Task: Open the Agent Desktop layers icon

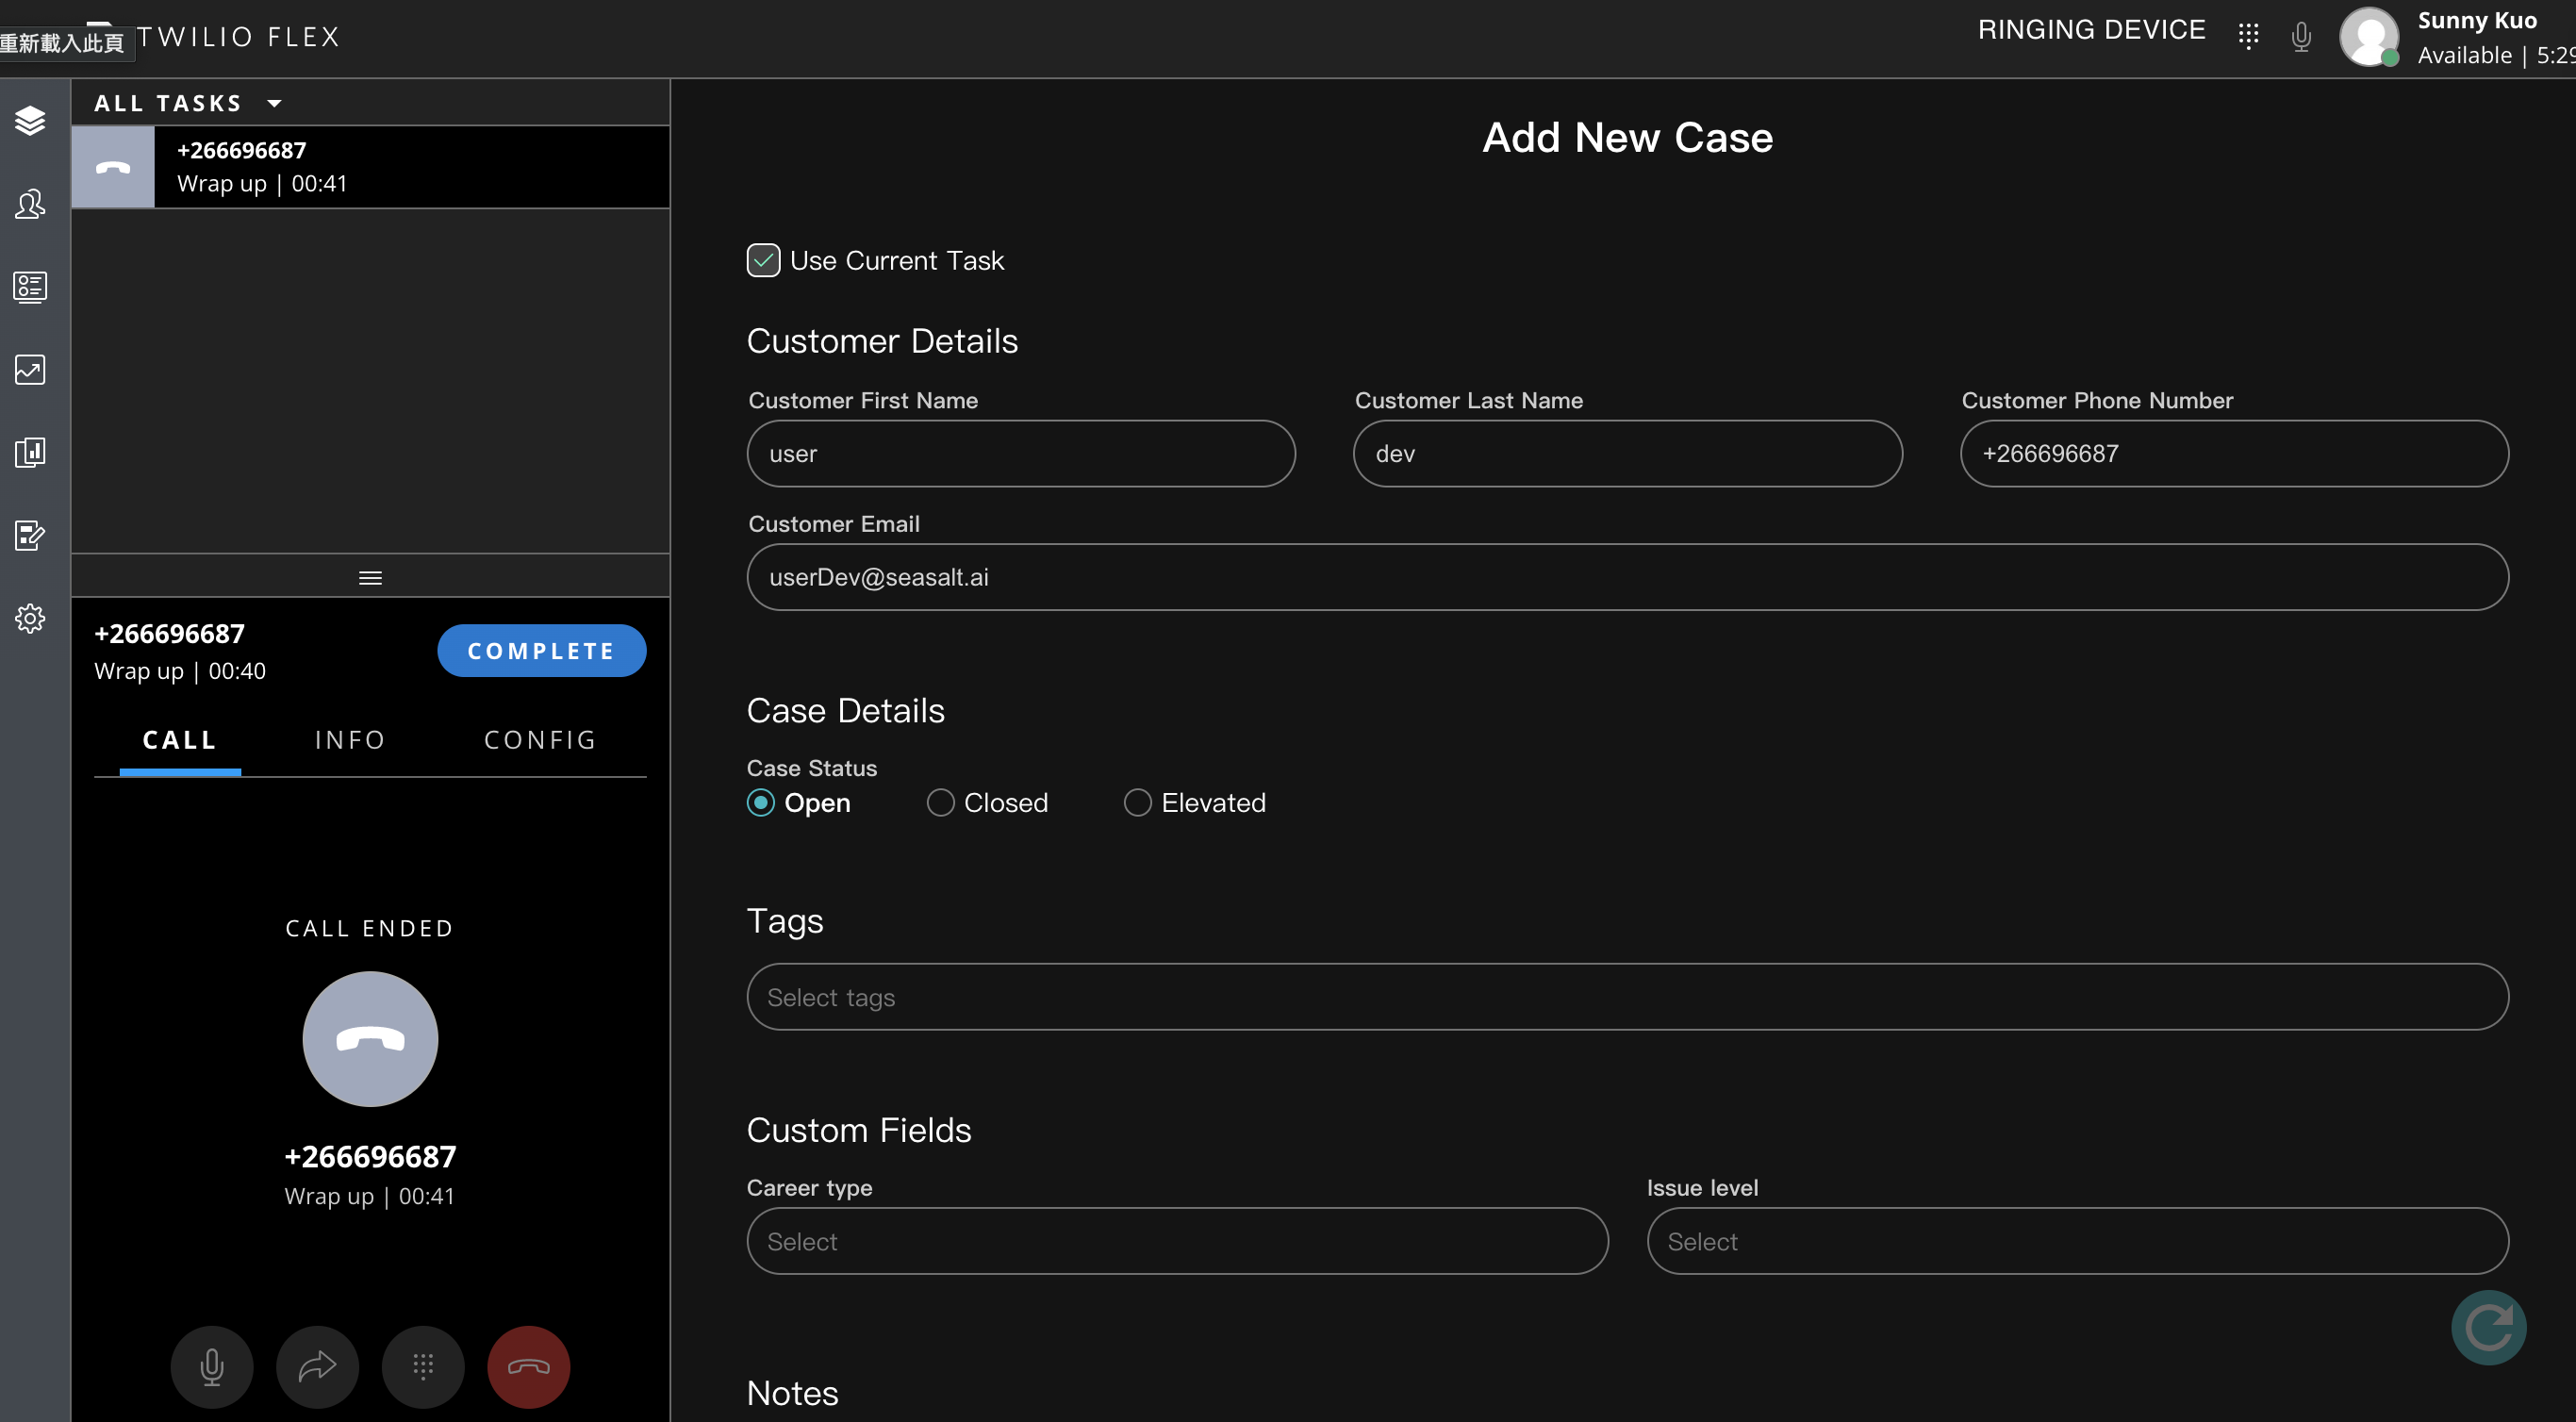Action: point(30,120)
